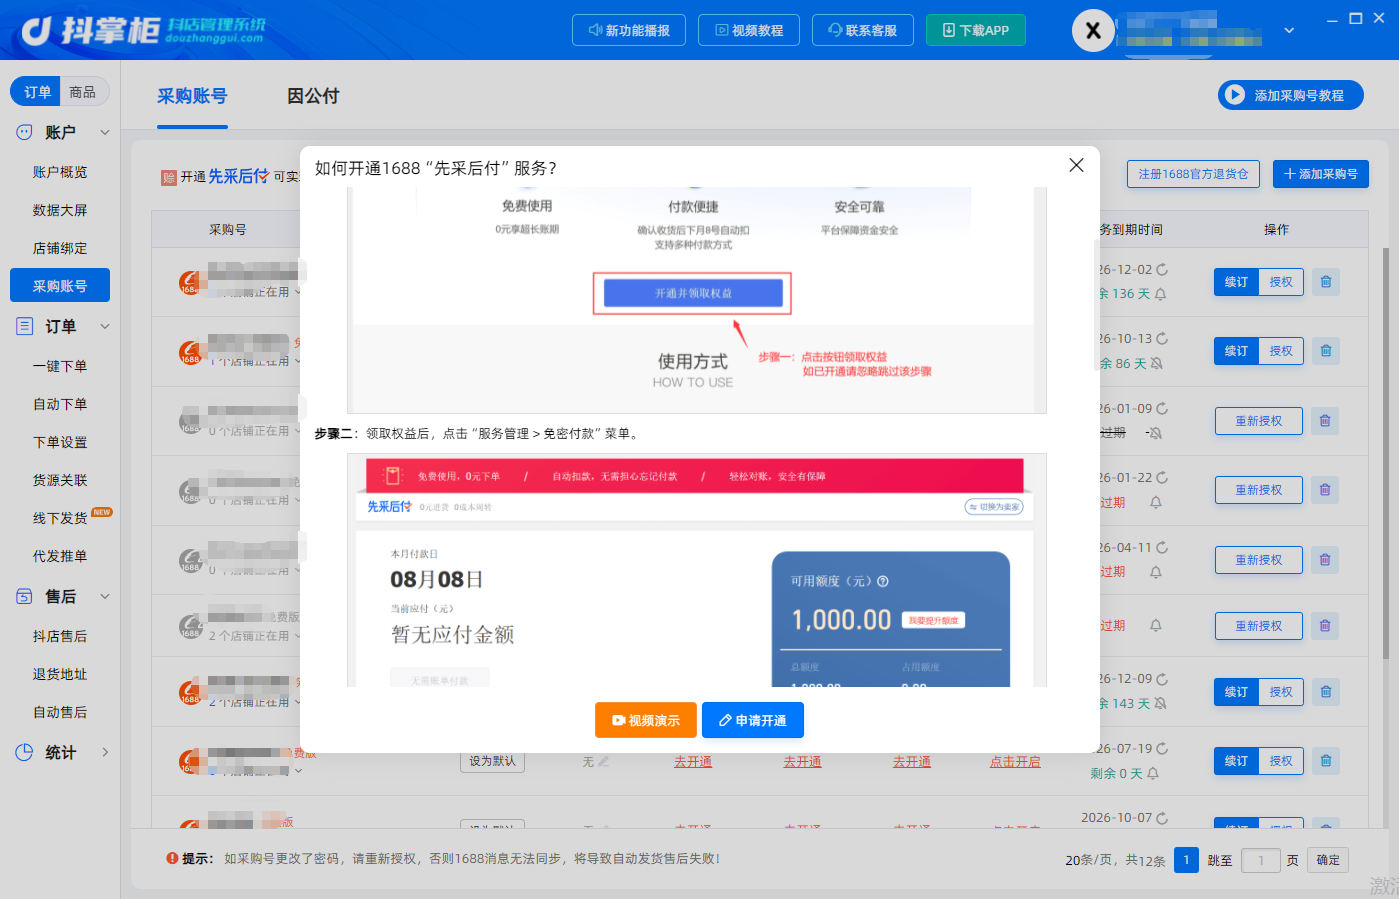Delete the account with 136 天 remaining
This screenshot has width=1399, height=899.
1326,282
